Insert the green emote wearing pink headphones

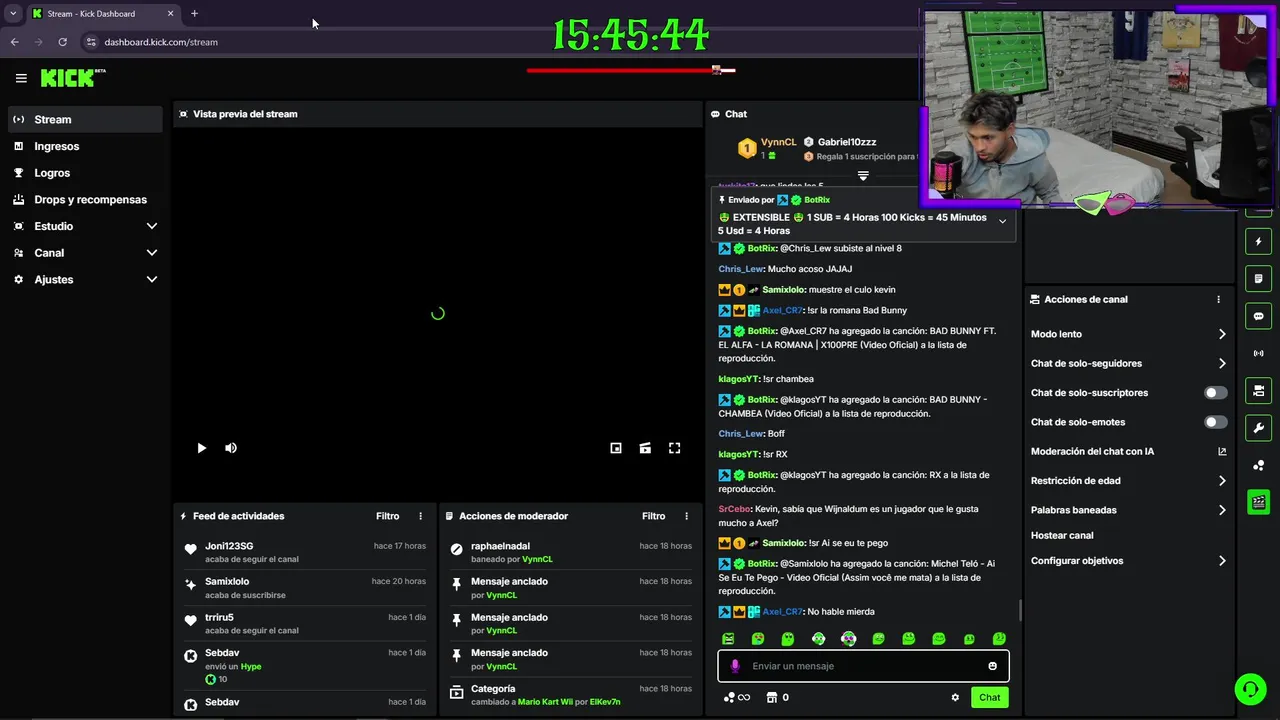pos(849,639)
